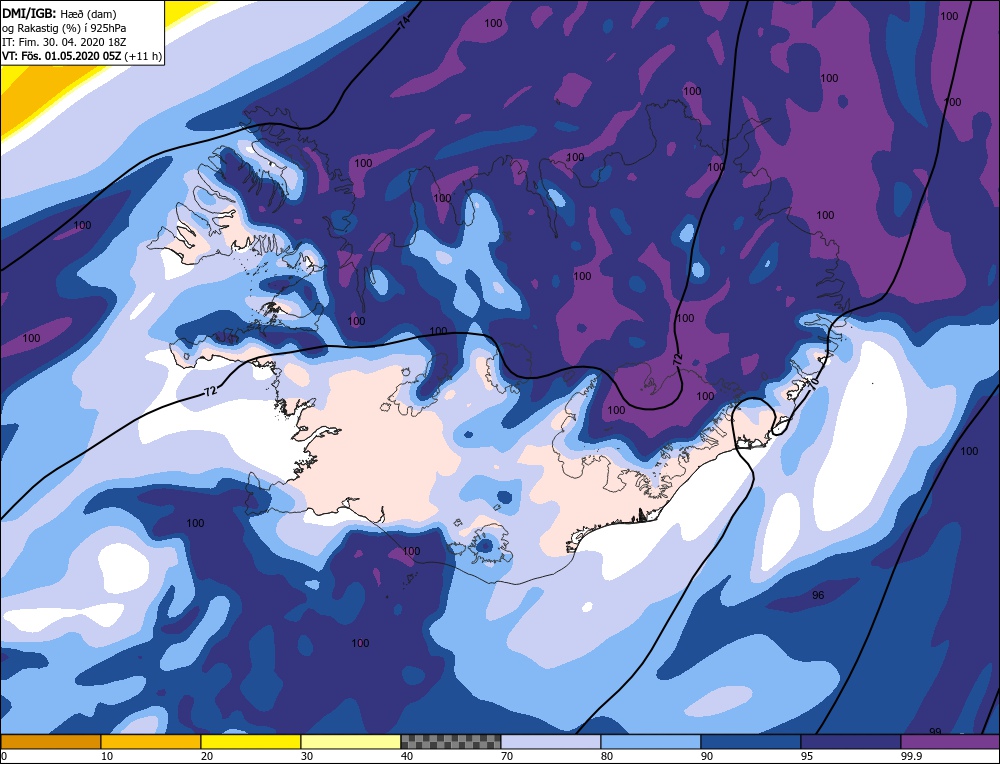The width and height of the screenshot is (1000, 764).
Task: Click the 'DMI/IGB: Hæð (dam)' title line
Action: [x=59, y=13]
